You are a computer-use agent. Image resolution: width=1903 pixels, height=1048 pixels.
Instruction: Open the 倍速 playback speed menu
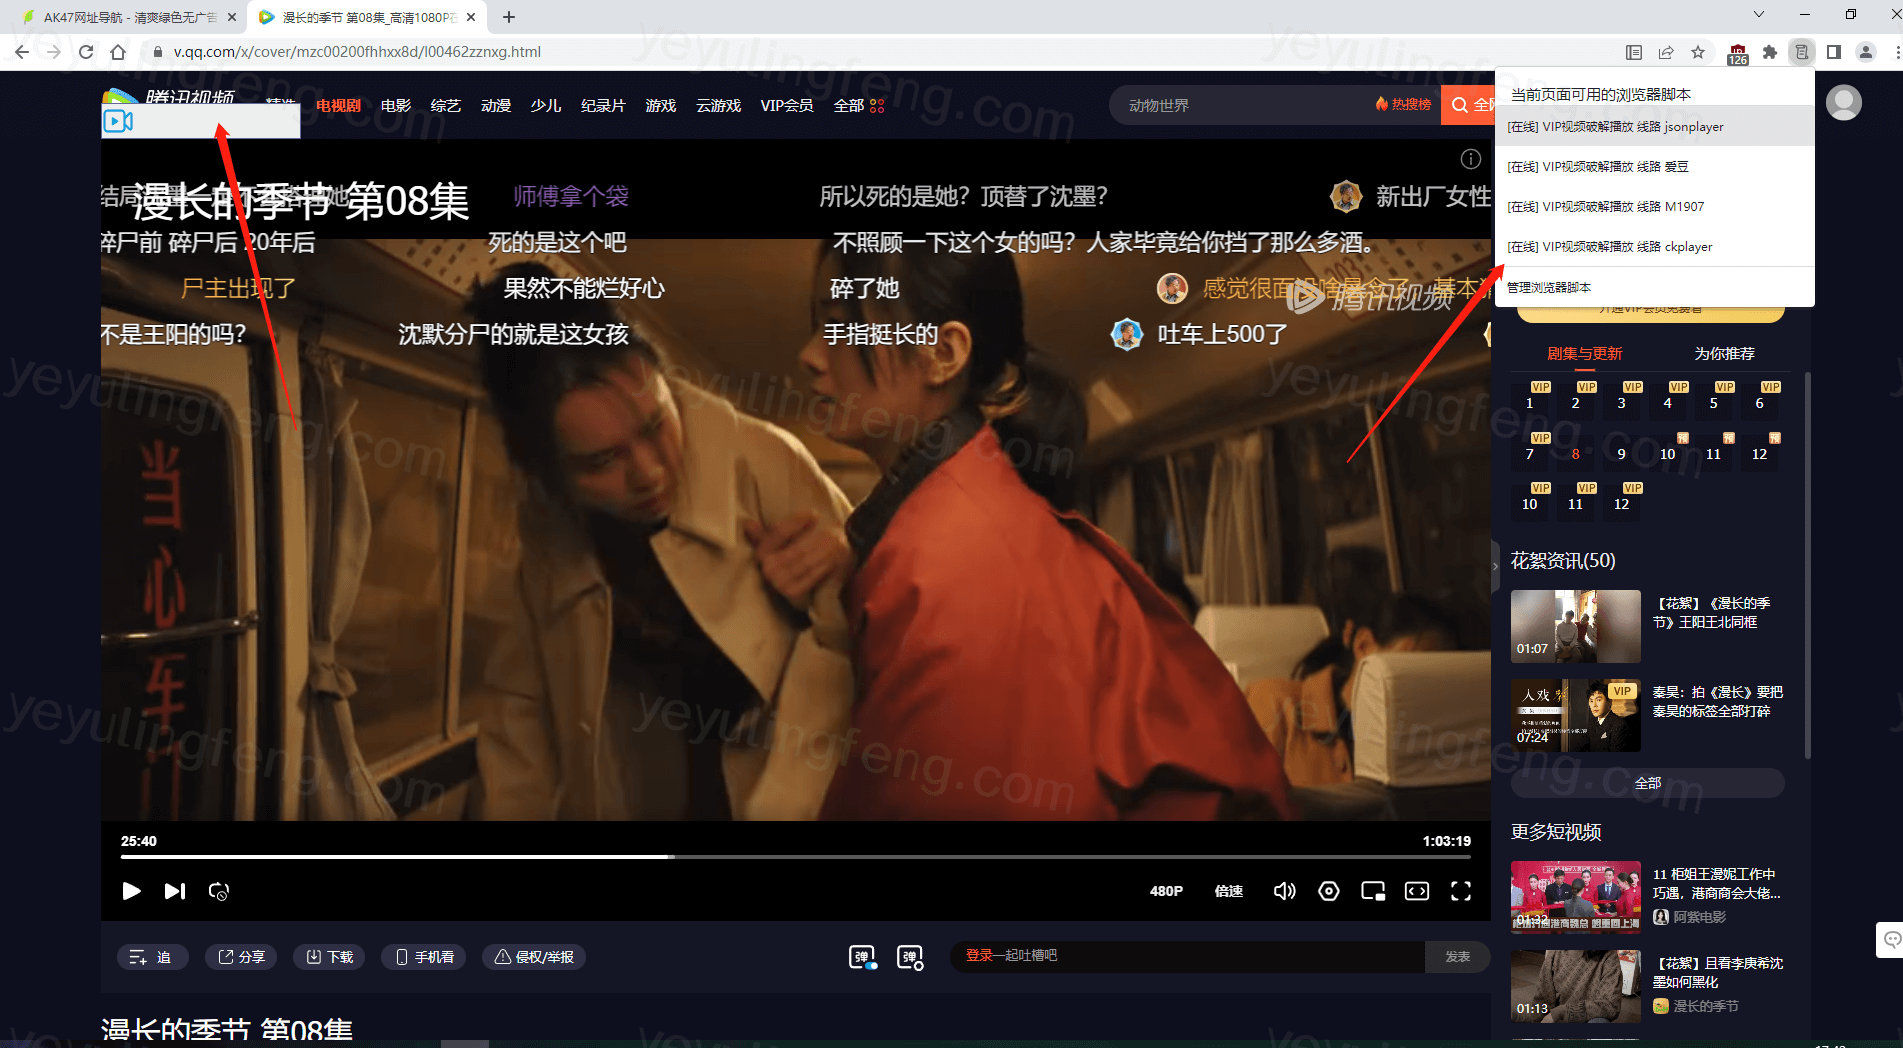coord(1228,891)
